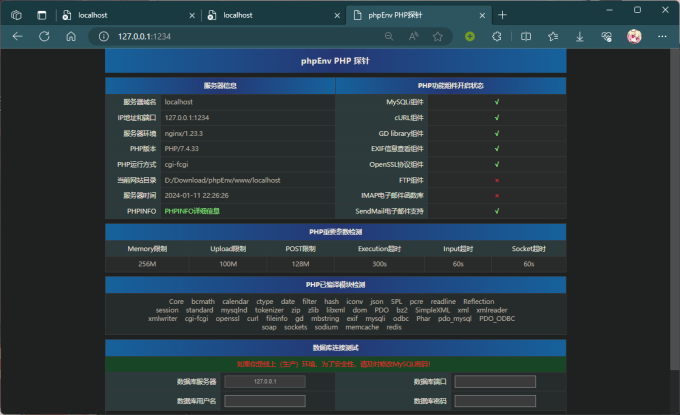The height and width of the screenshot is (415, 680).
Task: Open the settings and more menu
Action: coord(662,36)
